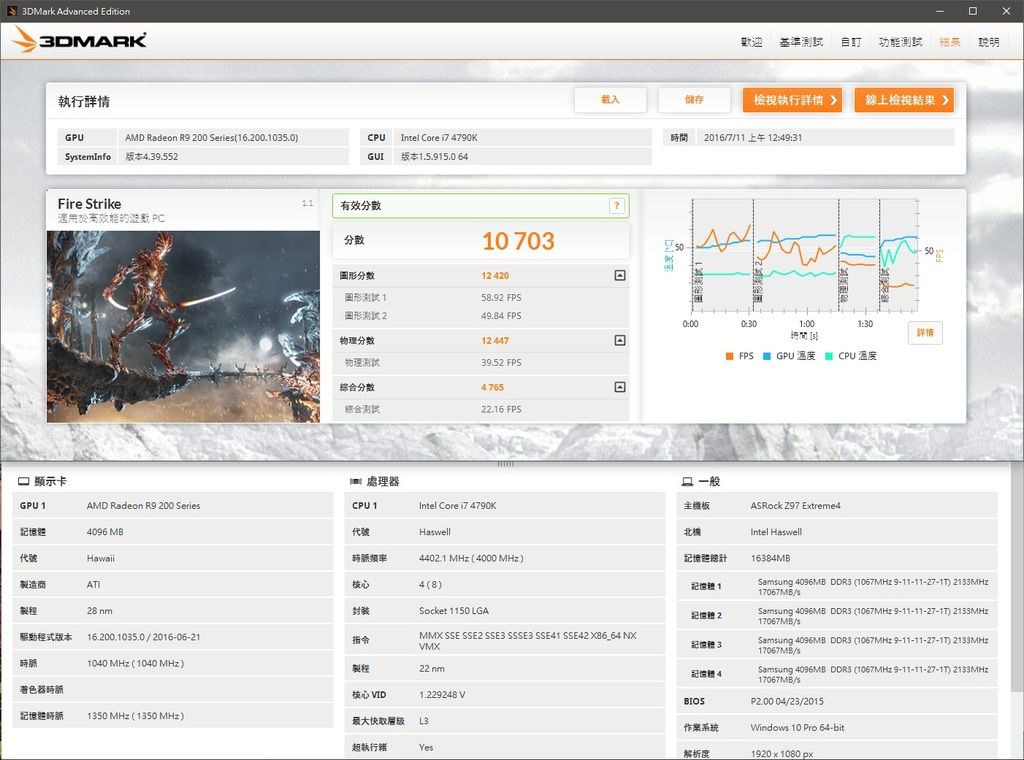Click the Intel Haswell northbridge value

[x=776, y=532]
